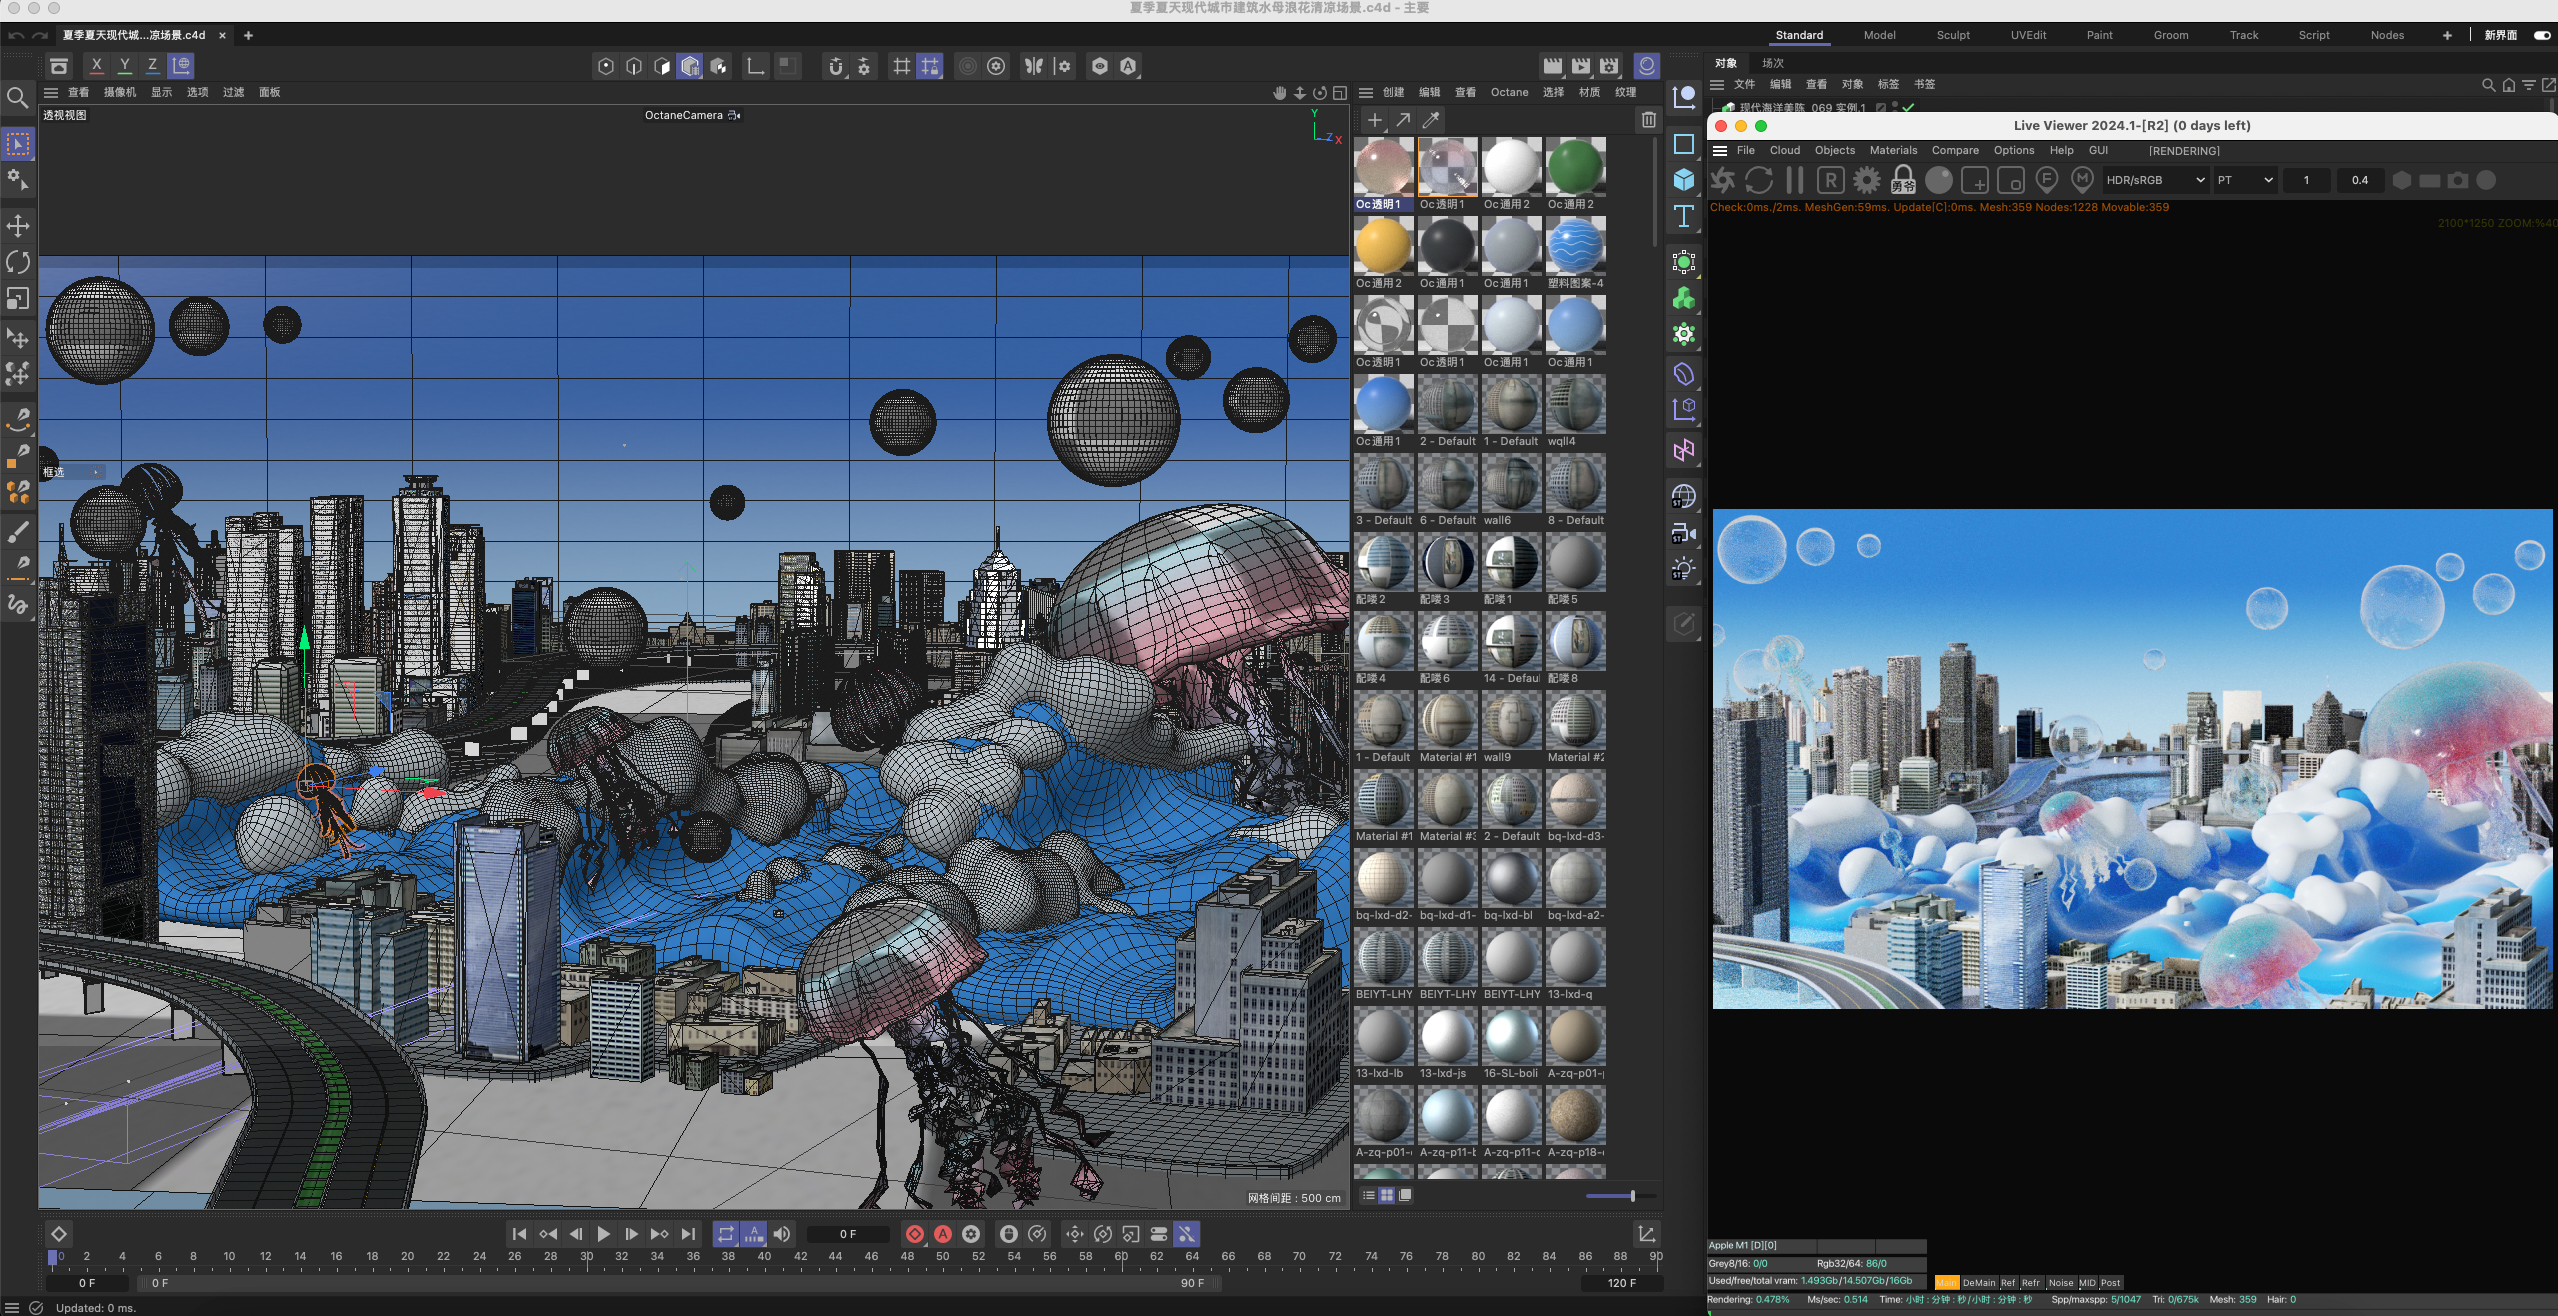Add a Cube primitive from the palette
This screenshot has width=2558, height=1316.
pyautogui.click(x=1684, y=180)
